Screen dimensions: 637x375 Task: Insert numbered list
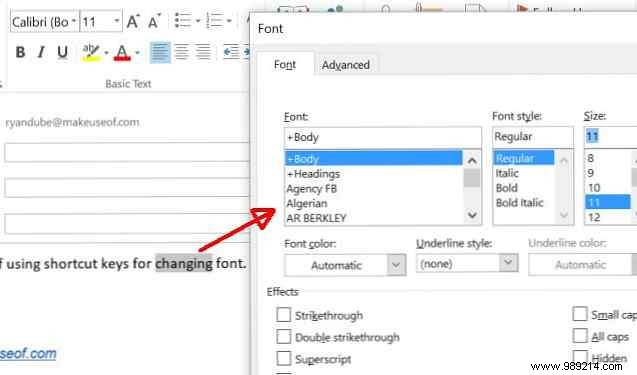click(x=214, y=20)
